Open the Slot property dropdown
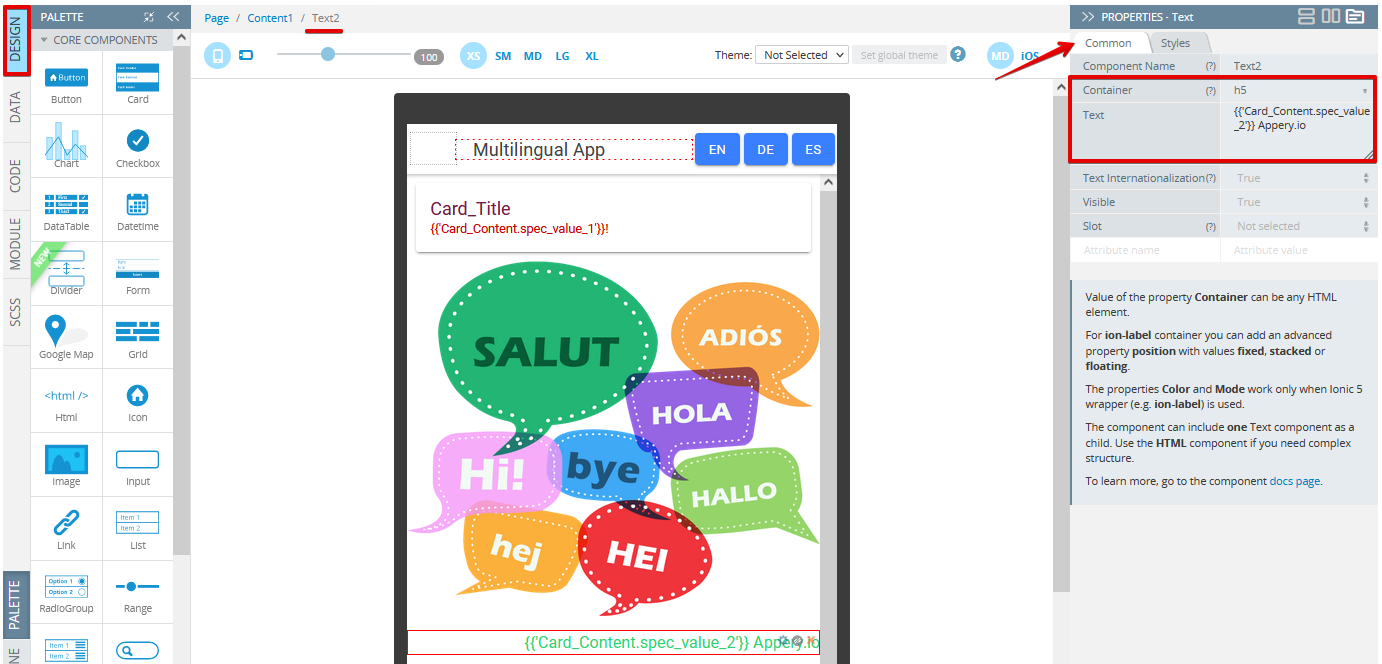Screen dimensions: 1382x664 pos(1300,226)
